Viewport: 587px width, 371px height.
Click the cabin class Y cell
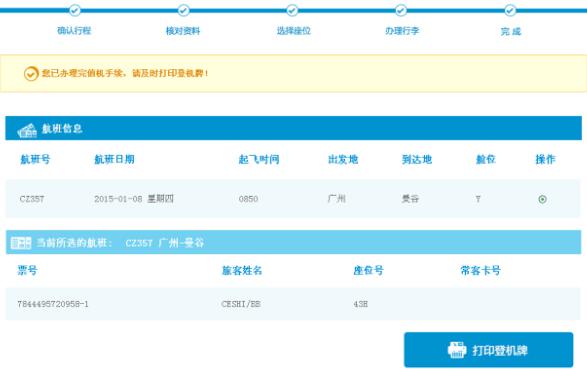point(478,199)
